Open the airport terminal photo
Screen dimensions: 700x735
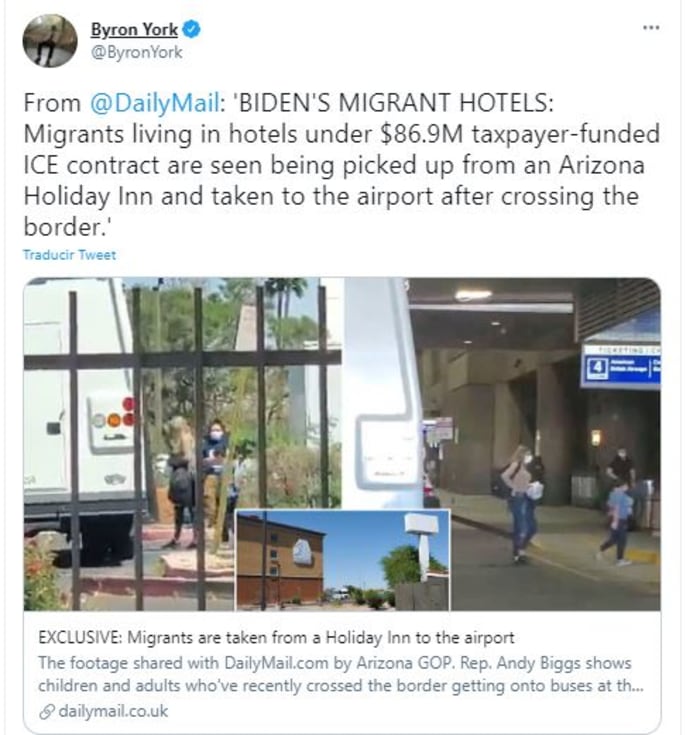[502, 443]
